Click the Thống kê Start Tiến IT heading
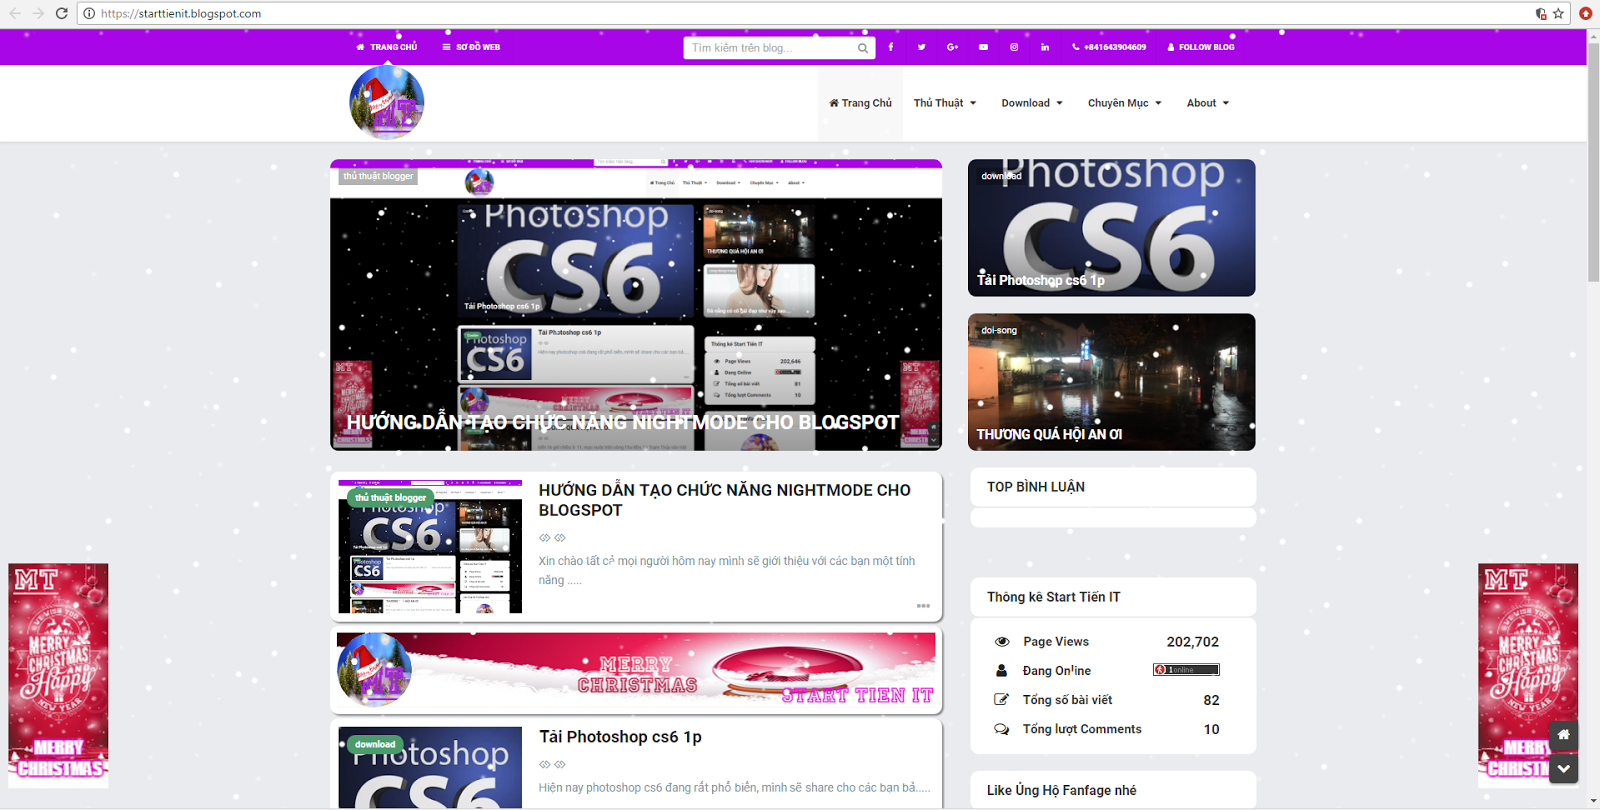The image size is (1600, 810). click(x=1054, y=597)
